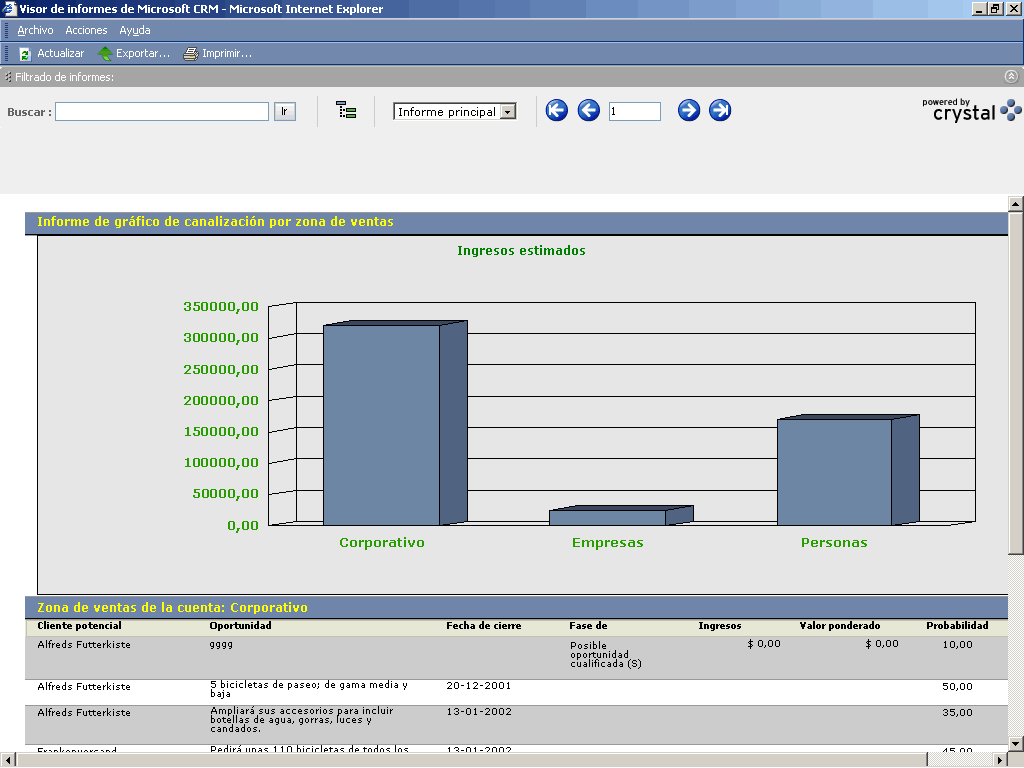Click the horizontal scrollbar left arrow
This screenshot has width=1024, height=768.
click(x=7, y=760)
